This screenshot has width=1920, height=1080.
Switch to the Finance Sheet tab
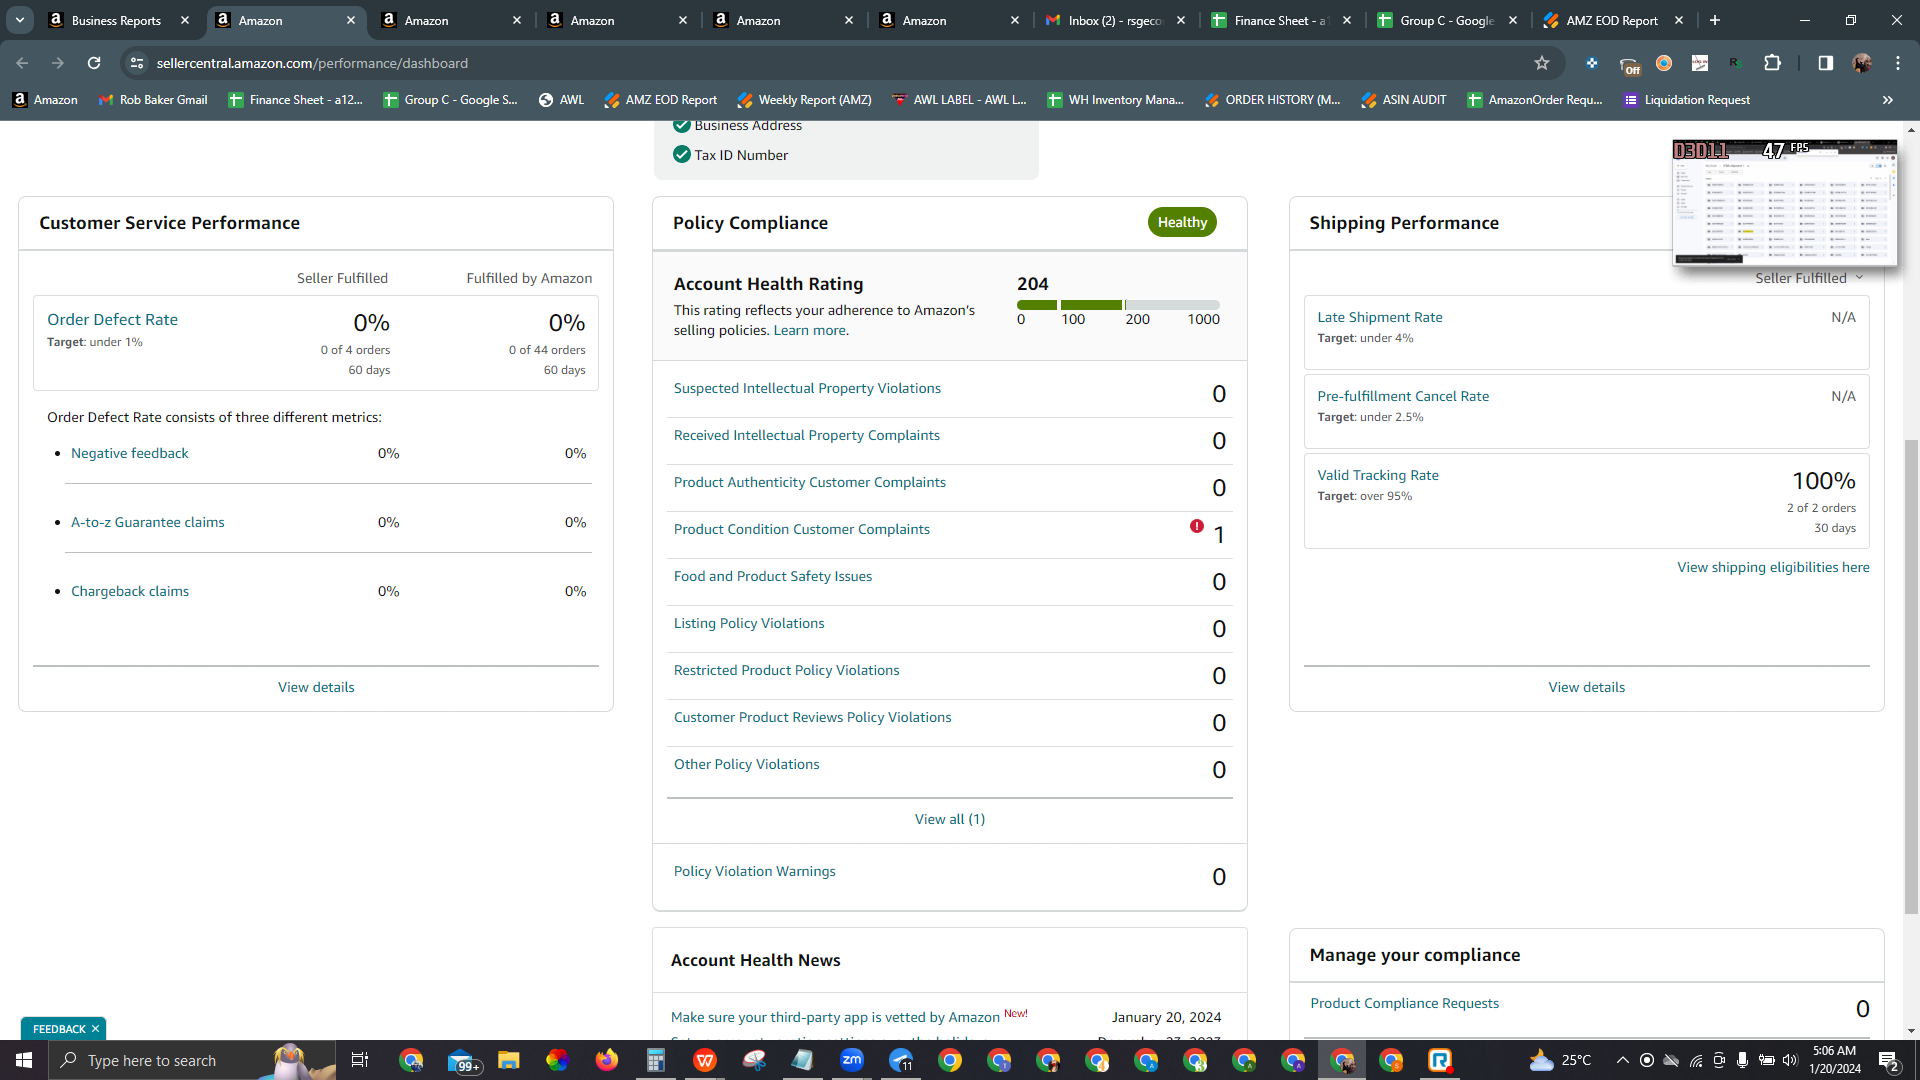tap(1280, 20)
